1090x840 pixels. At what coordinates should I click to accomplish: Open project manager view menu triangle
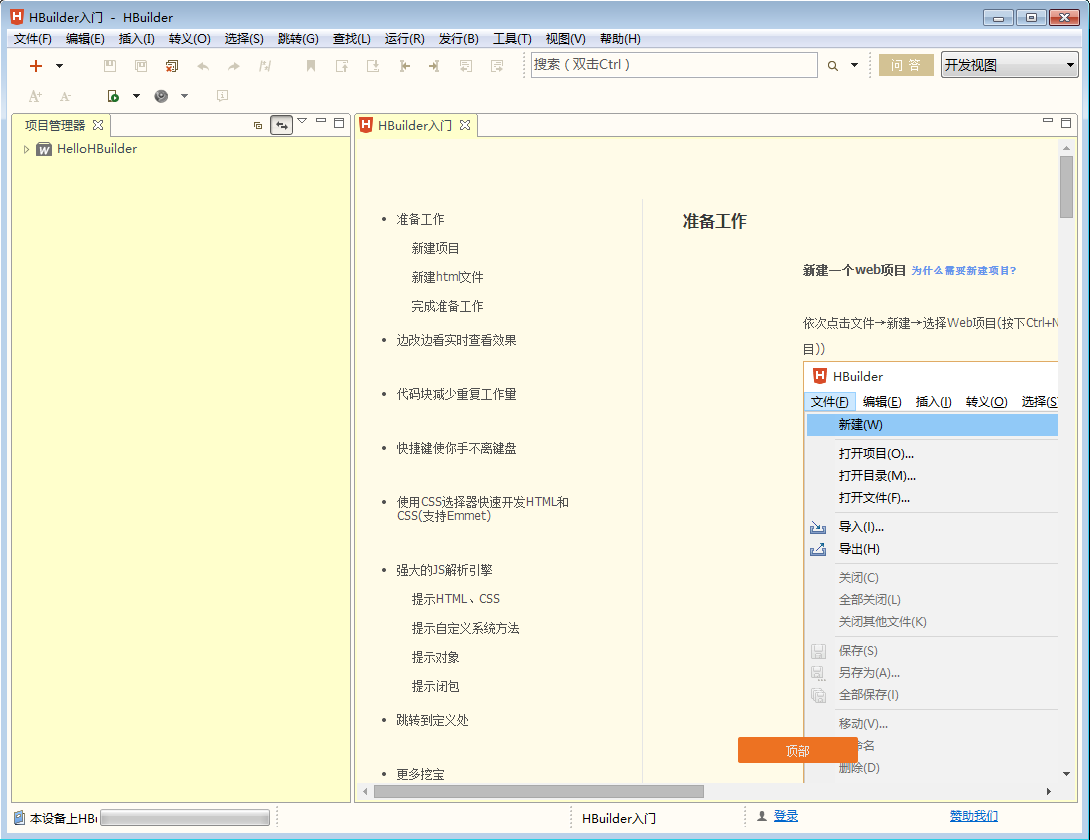click(302, 122)
